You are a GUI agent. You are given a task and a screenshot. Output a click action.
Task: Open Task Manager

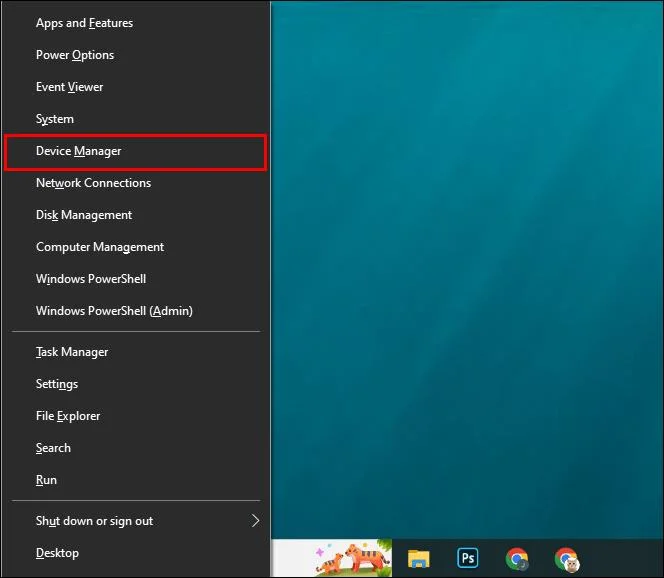click(x=136, y=352)
